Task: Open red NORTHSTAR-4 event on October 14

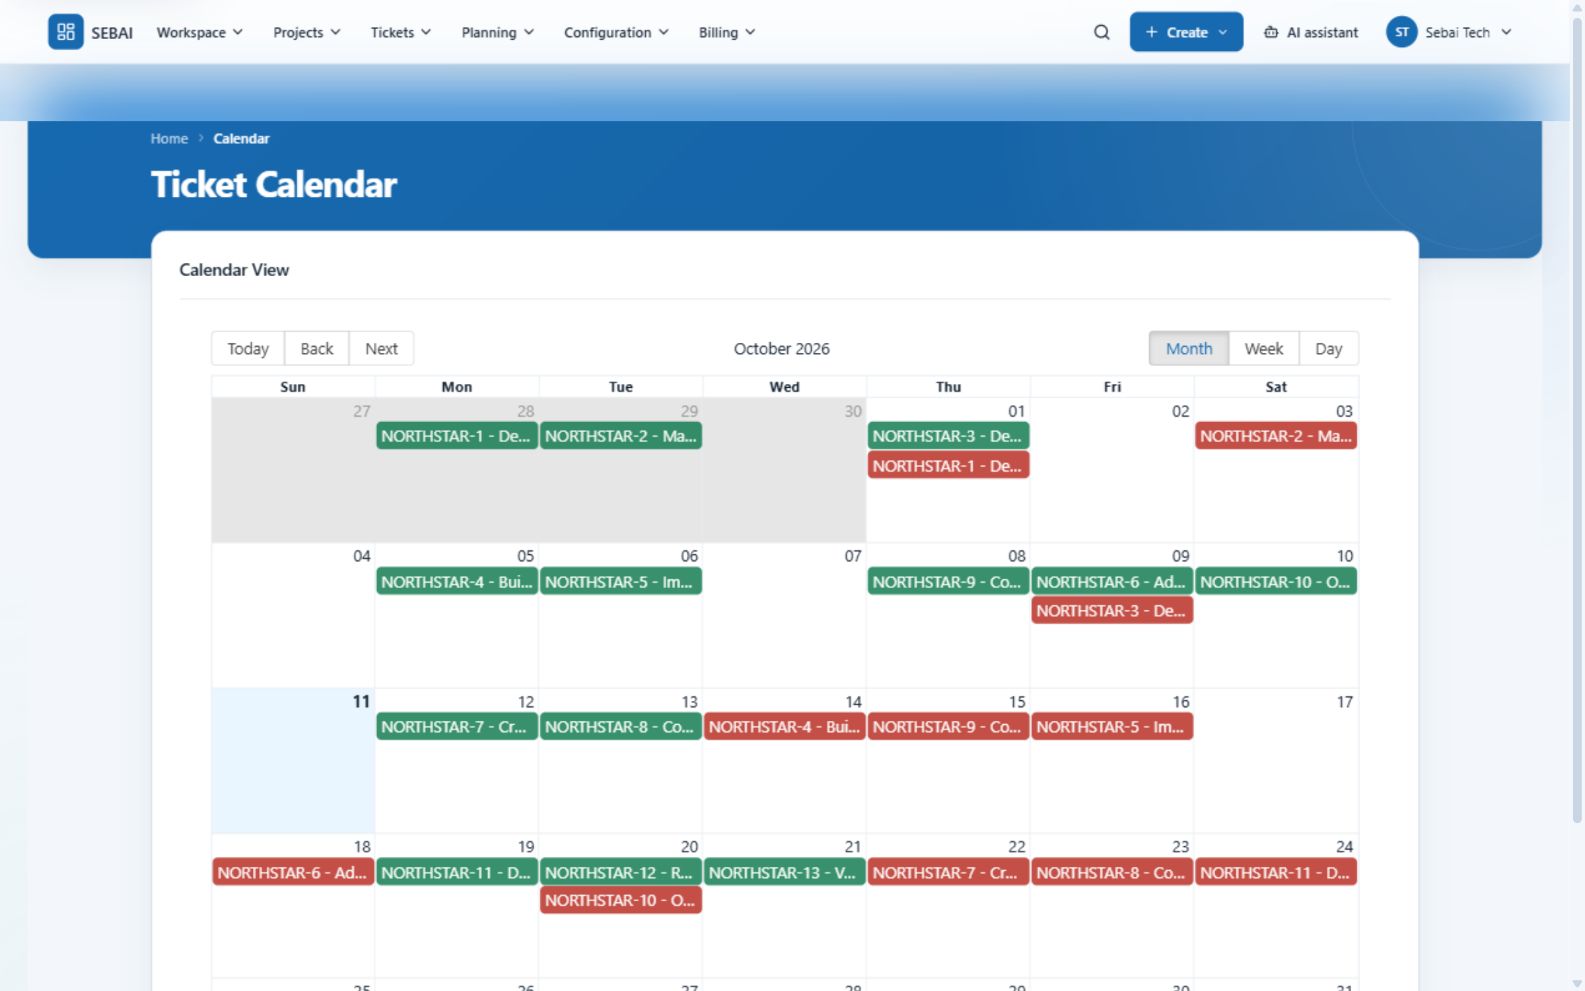Action: pyautogui.click(x=785, y=727)
